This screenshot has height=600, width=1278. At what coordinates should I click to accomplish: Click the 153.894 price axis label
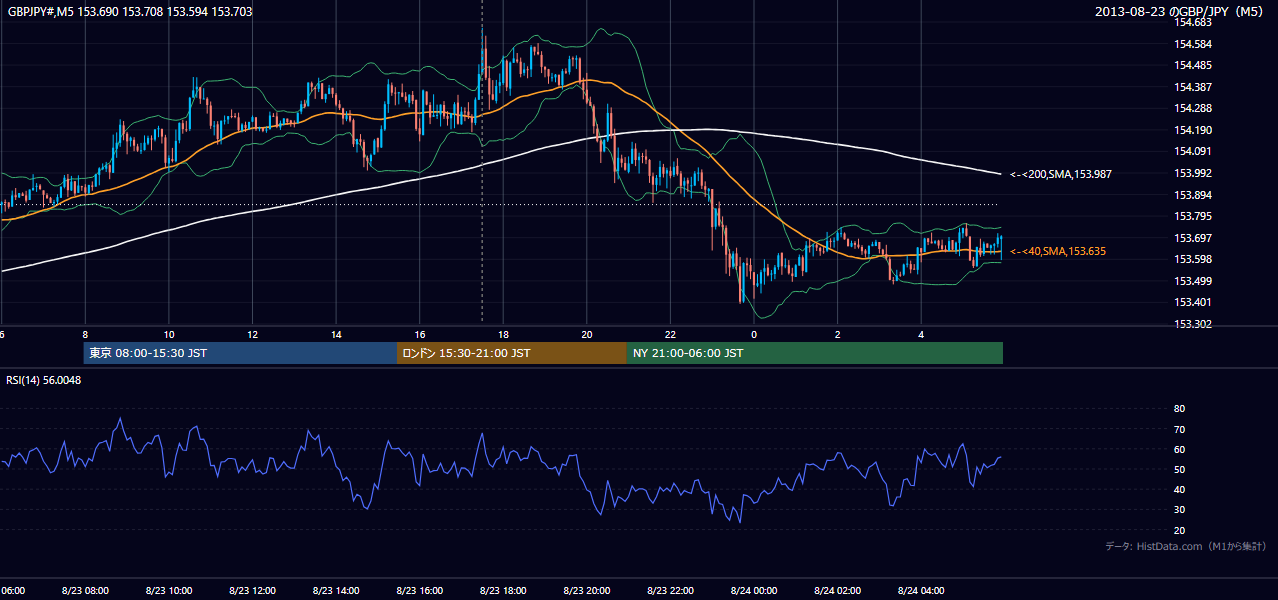click(x=1193, y=195)
